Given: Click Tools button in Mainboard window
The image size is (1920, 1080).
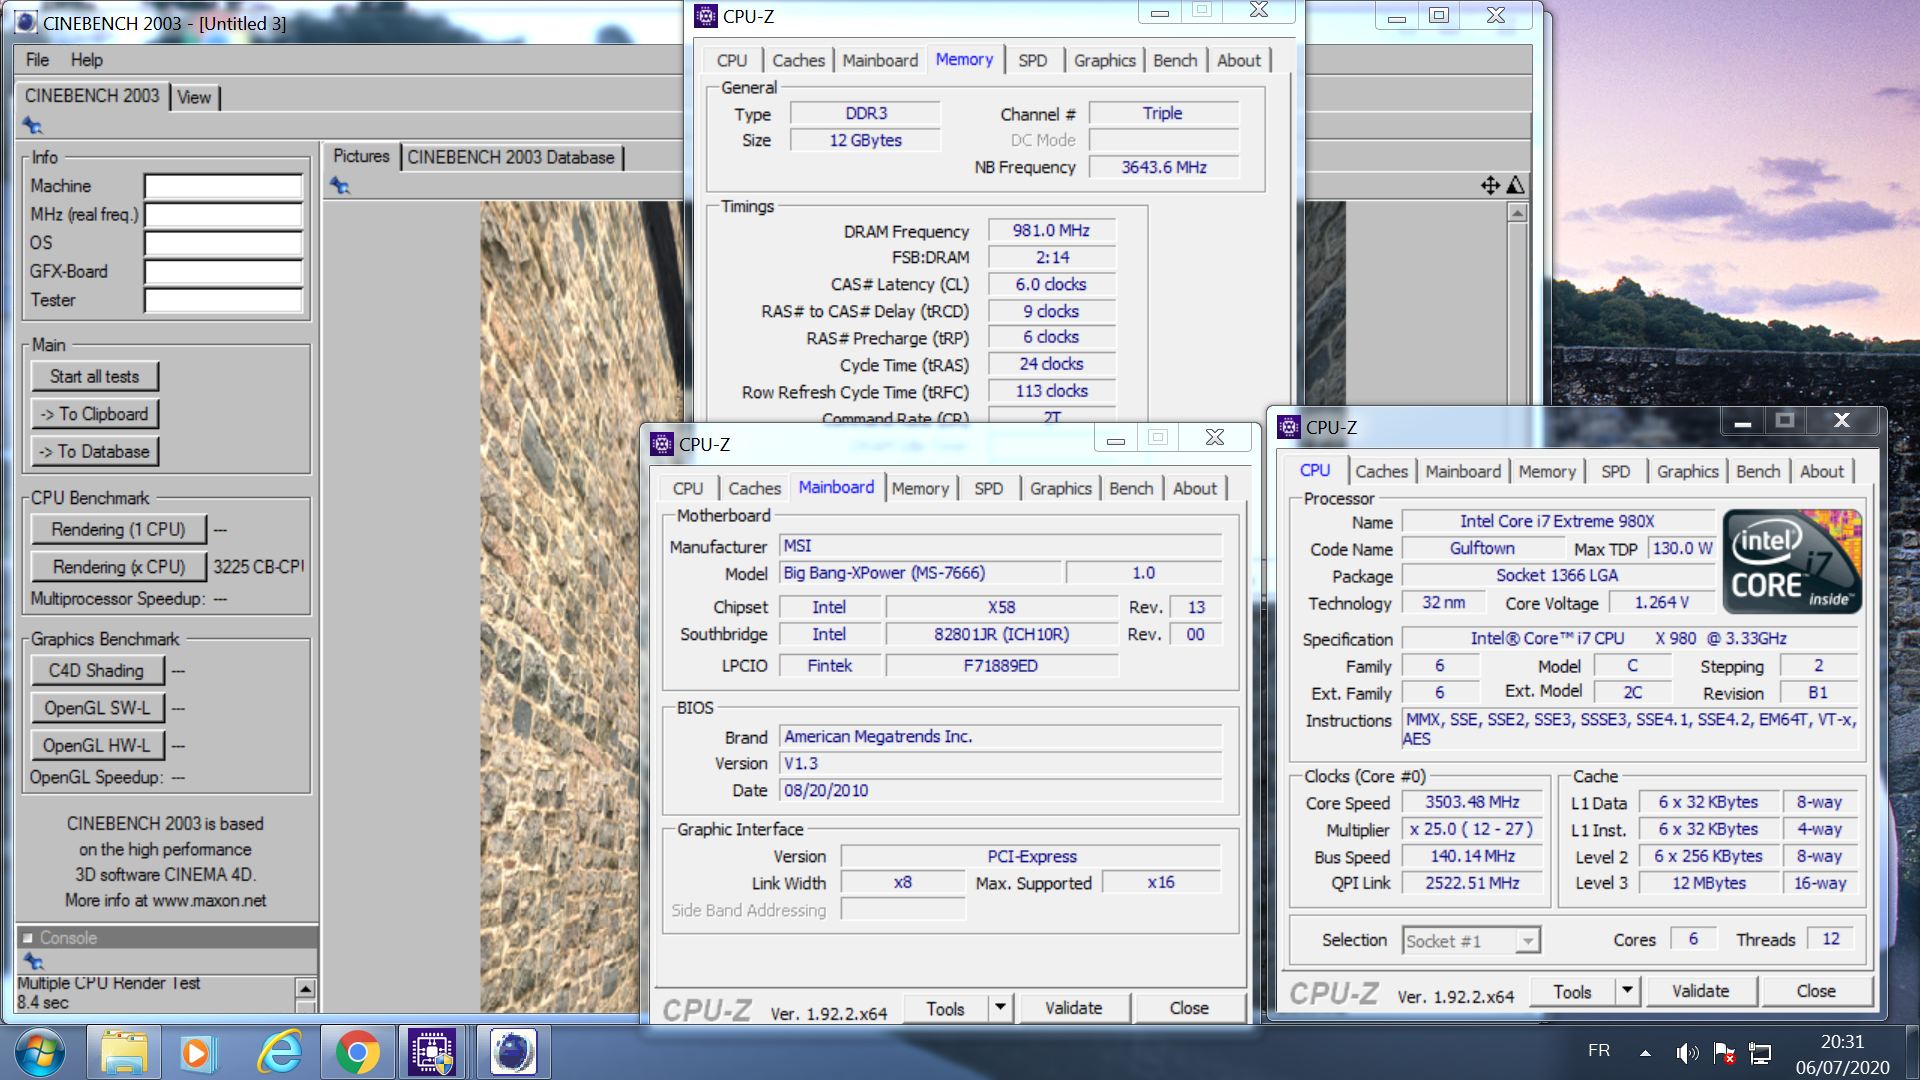Looking at the screenshot, I should coord(945,1009).
